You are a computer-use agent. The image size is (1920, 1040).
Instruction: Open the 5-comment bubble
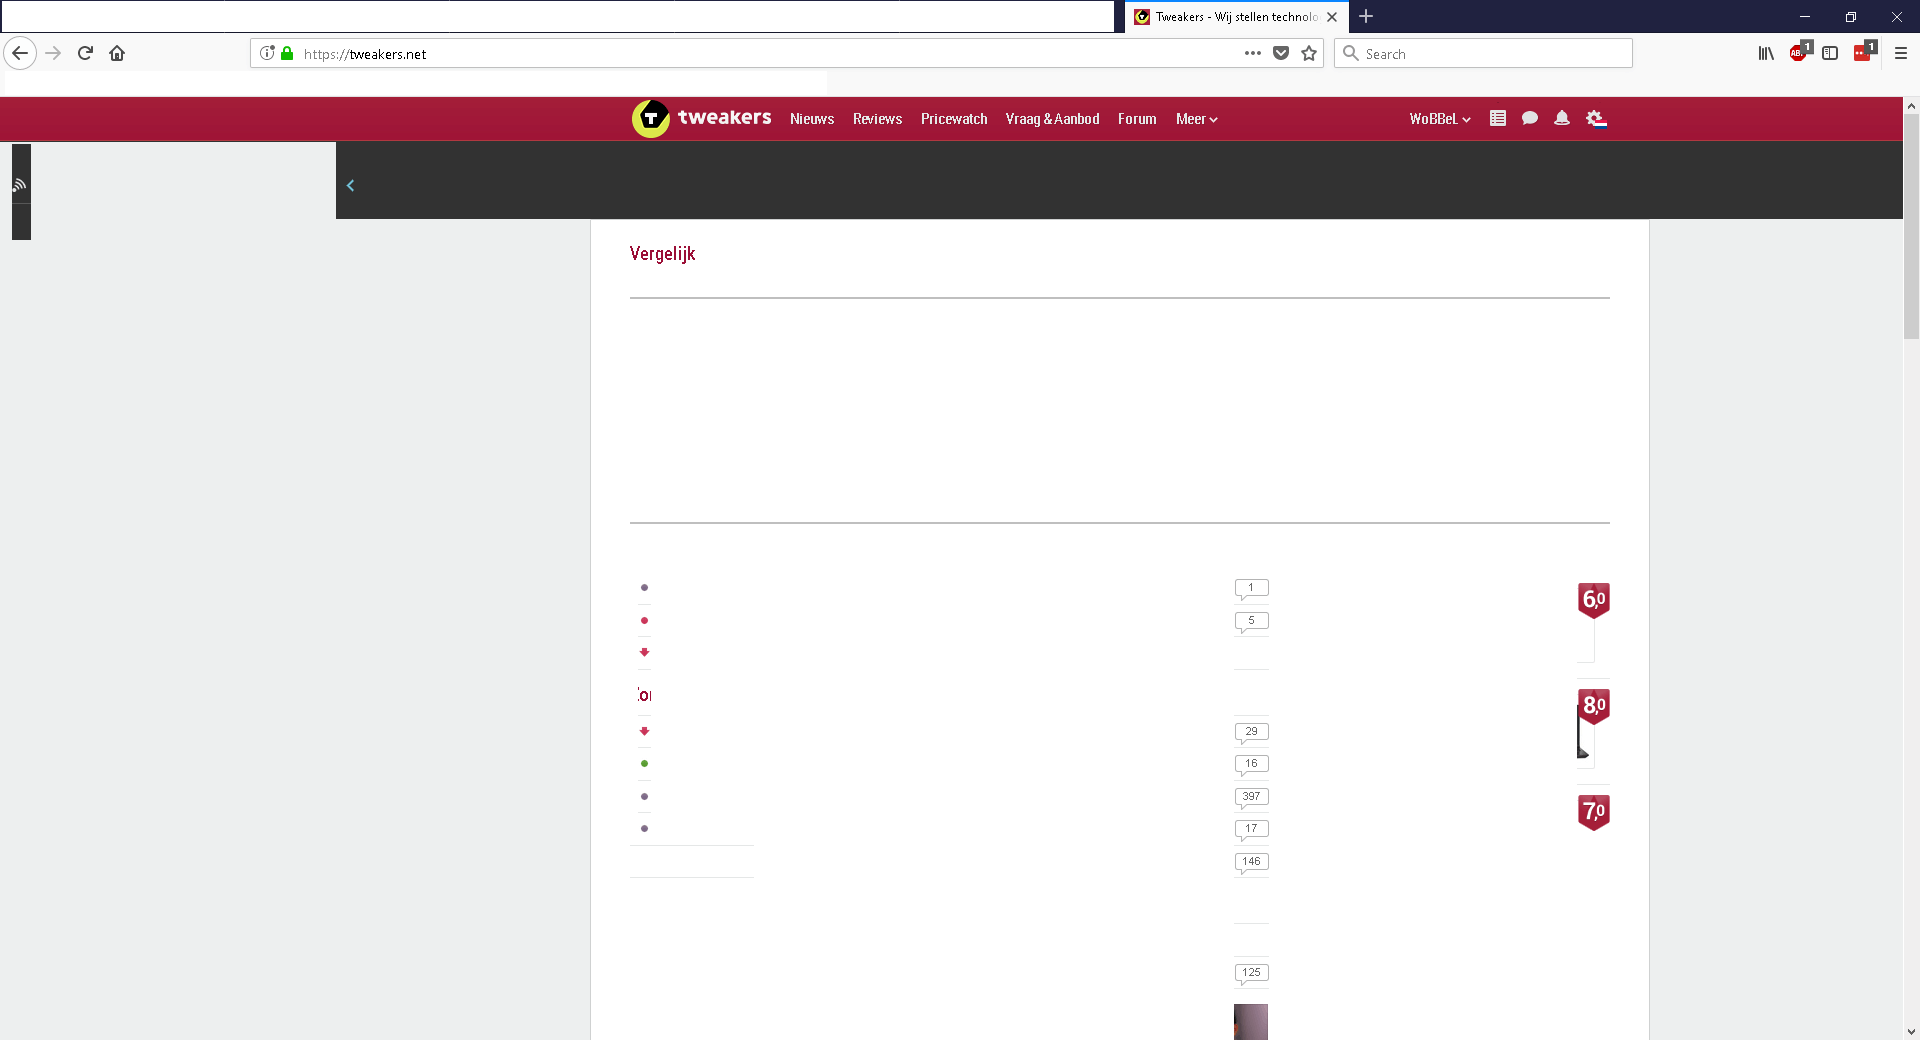(1251, 622)
